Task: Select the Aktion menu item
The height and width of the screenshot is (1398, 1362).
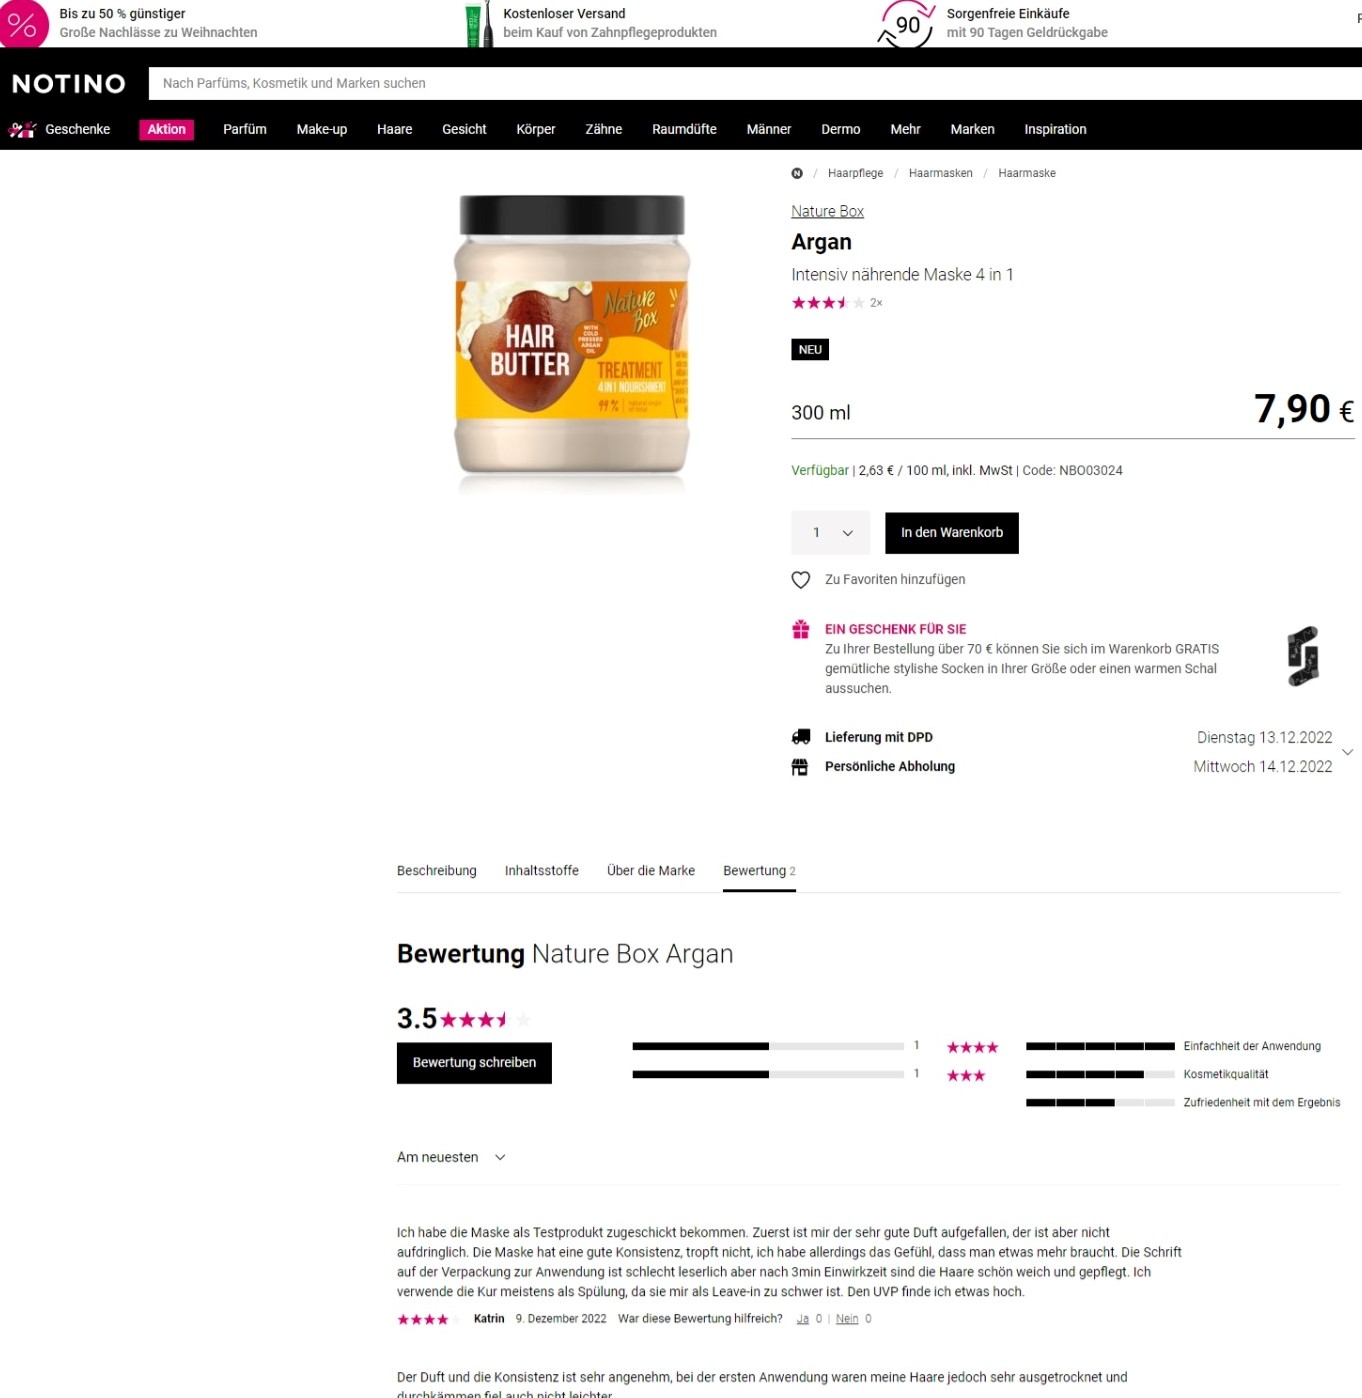Action: (166, 129)
